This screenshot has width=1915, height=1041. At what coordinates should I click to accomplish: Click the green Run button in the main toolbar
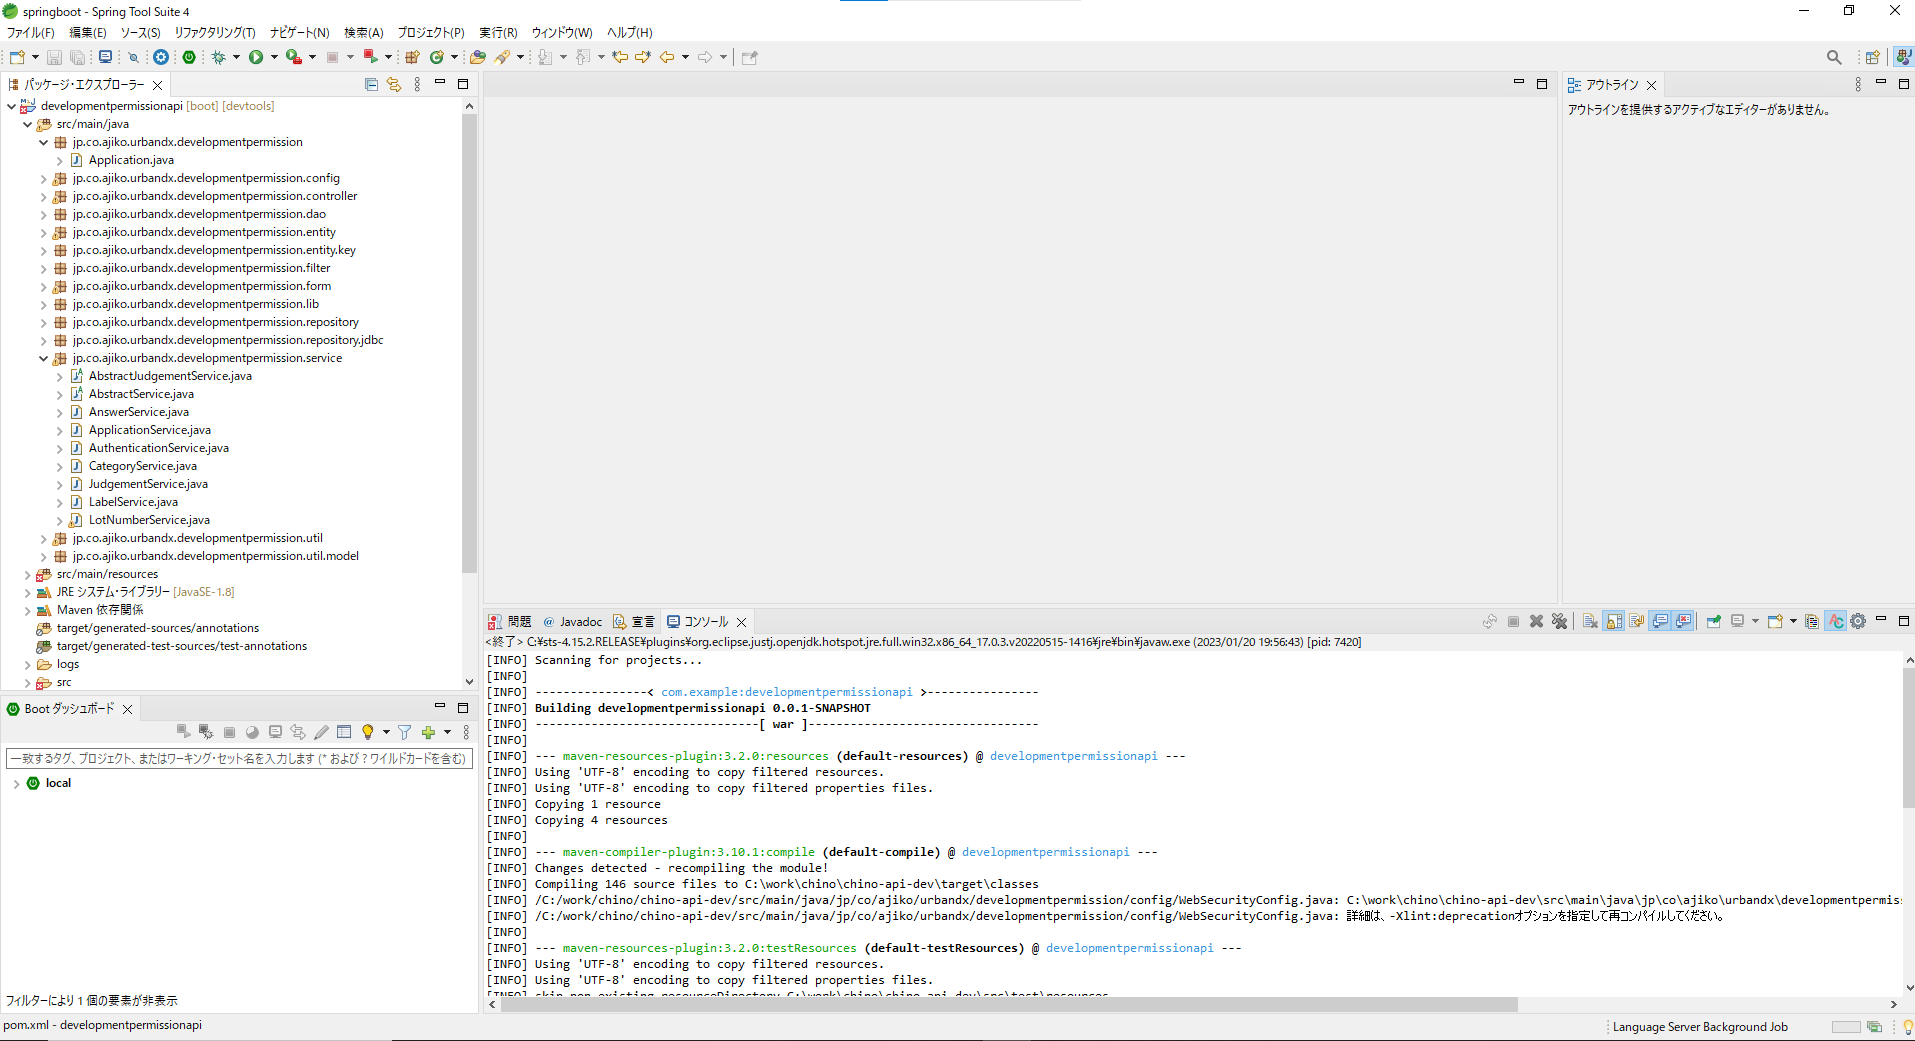click(256, 57)
